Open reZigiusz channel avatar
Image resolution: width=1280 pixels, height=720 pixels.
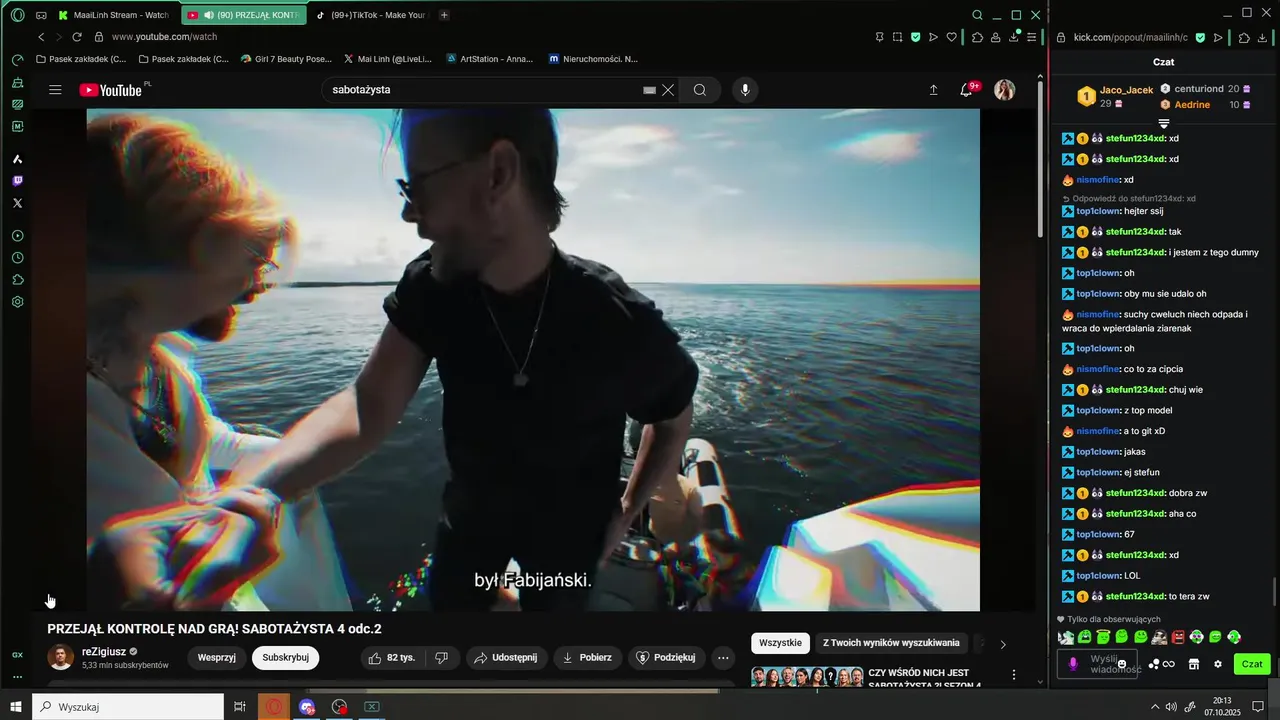tap(61, 658)
